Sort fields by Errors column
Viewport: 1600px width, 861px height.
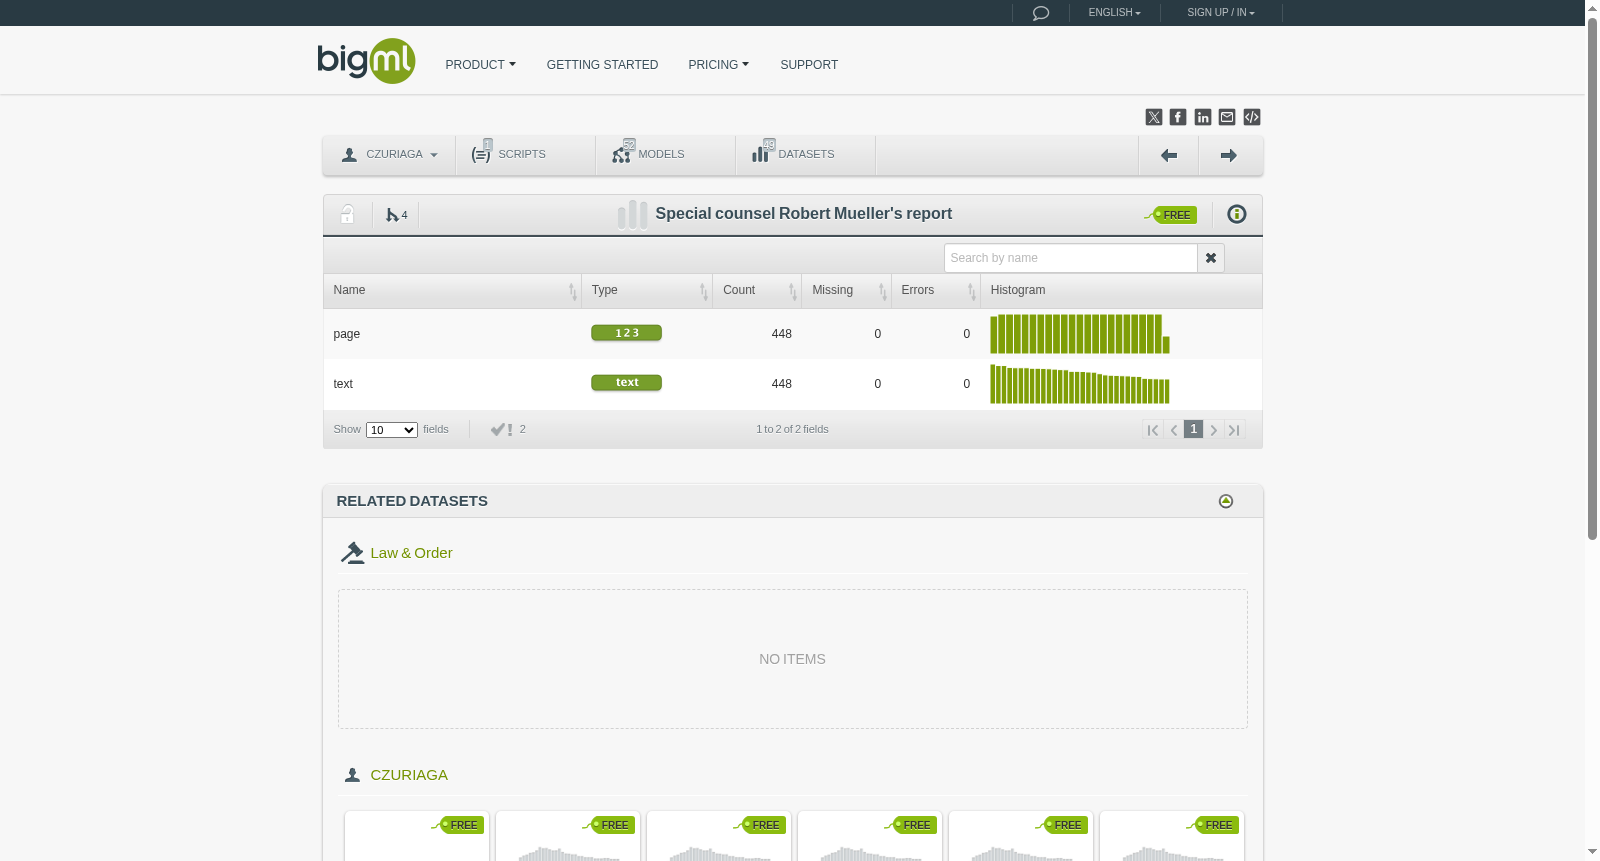(x=935, y=291)
